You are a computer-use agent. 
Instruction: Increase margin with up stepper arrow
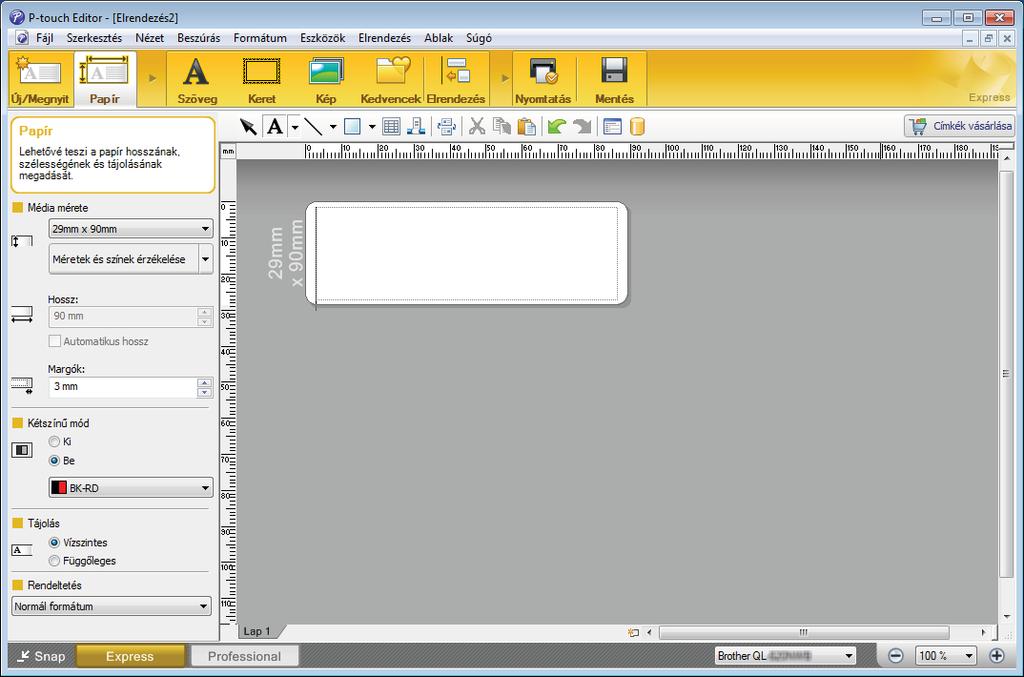pyautogui.click(x=204, y=383)
